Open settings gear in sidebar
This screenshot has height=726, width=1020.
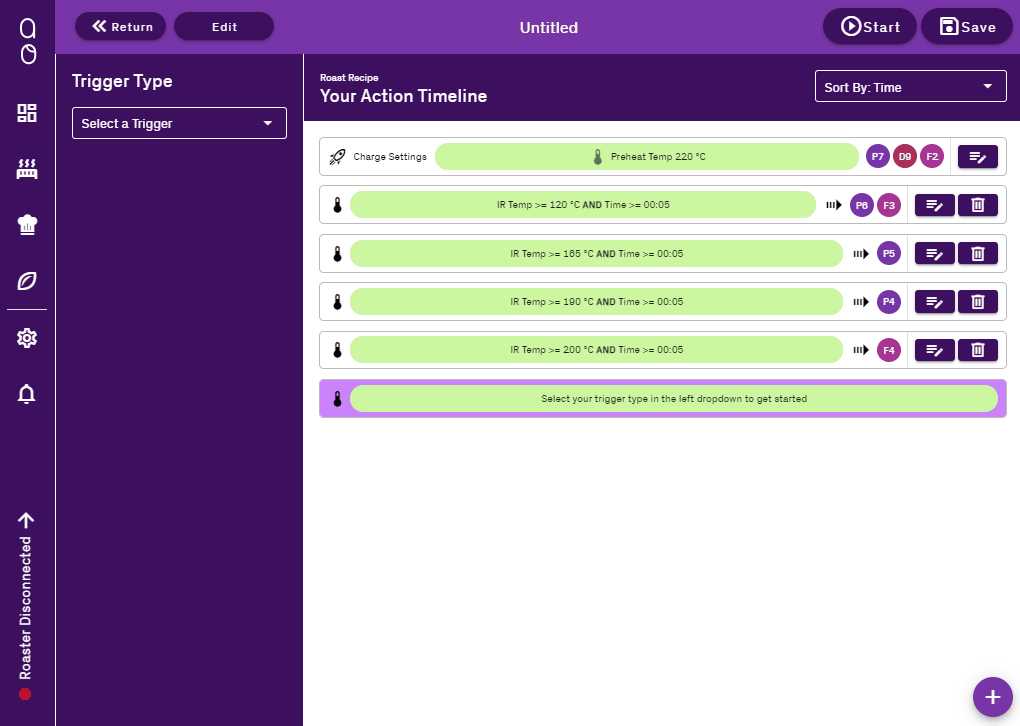27,339
